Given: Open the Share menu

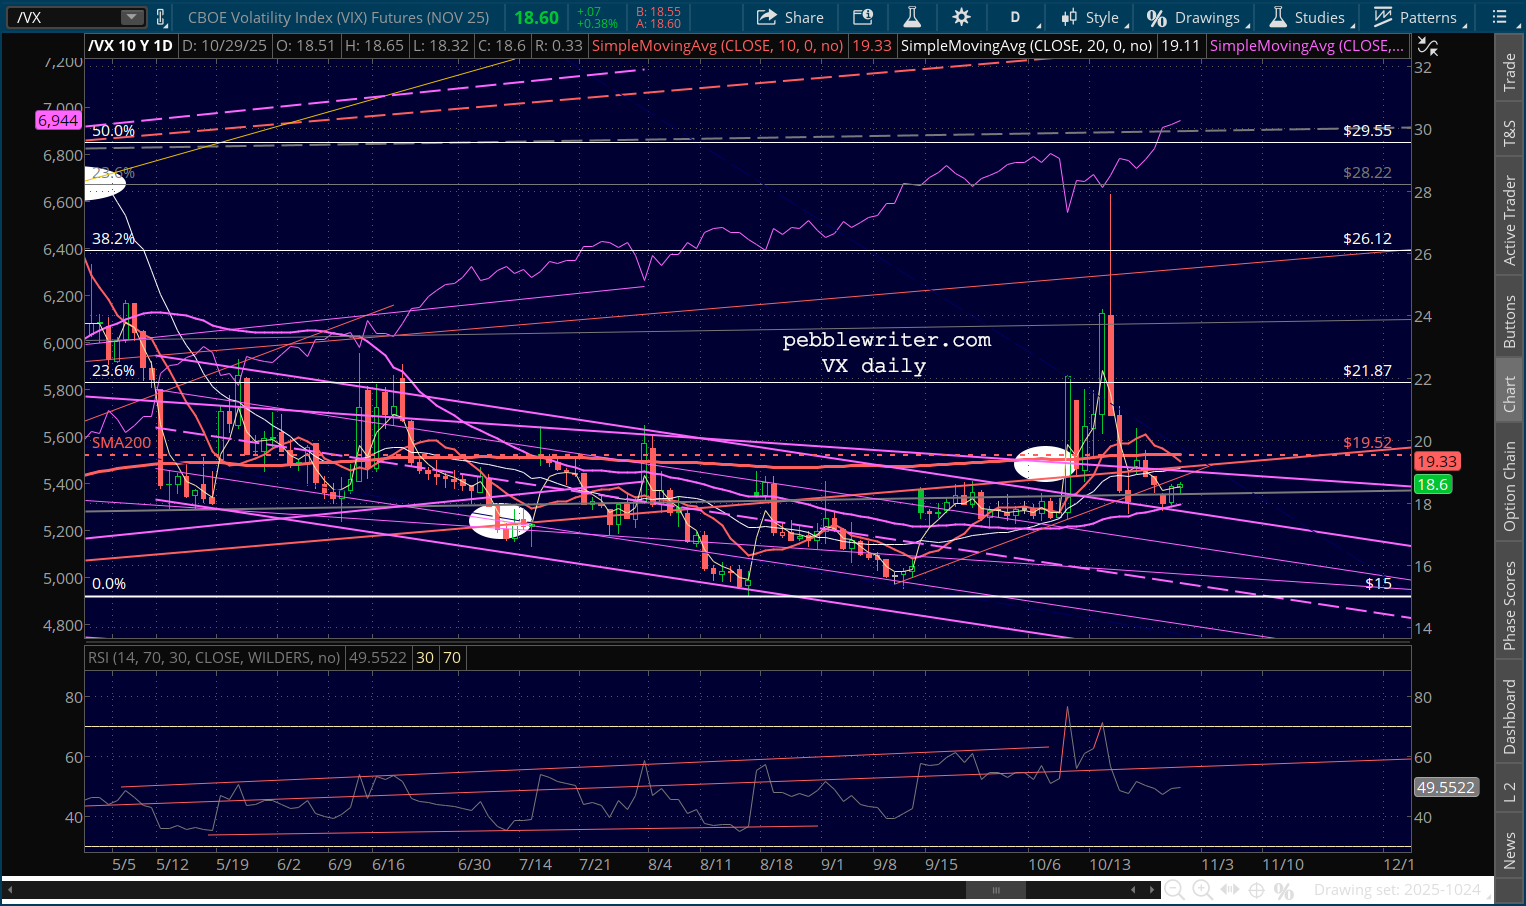Looking at the screenshot, I should (790, 17).
